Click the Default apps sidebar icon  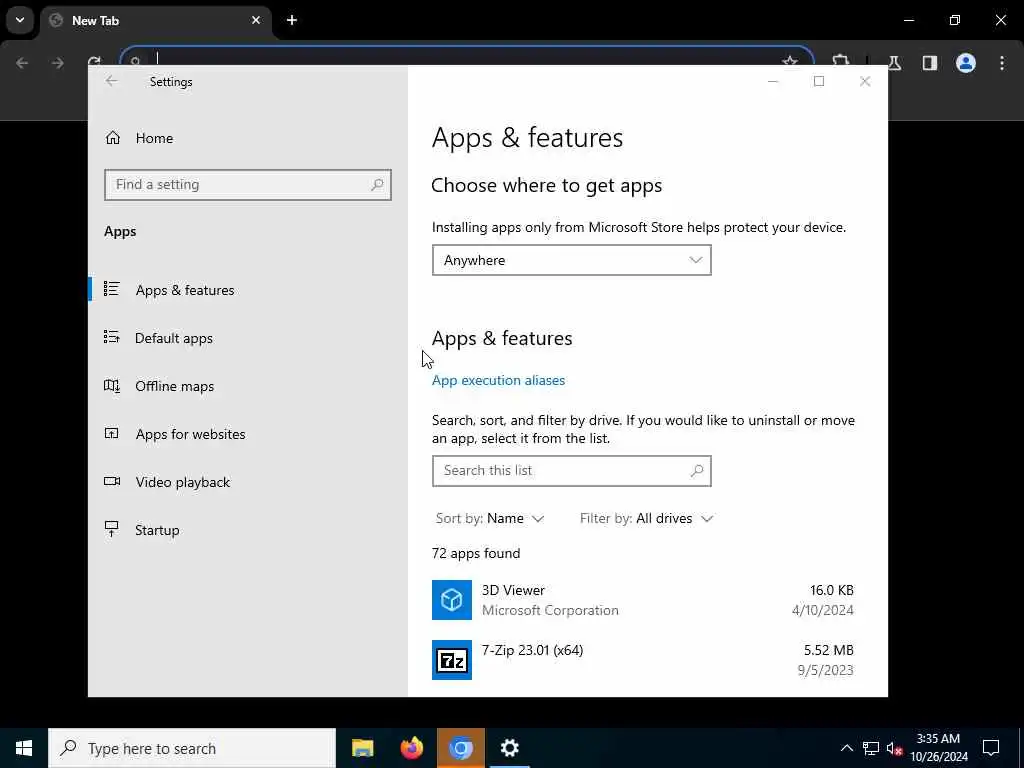tap(112, 337)
